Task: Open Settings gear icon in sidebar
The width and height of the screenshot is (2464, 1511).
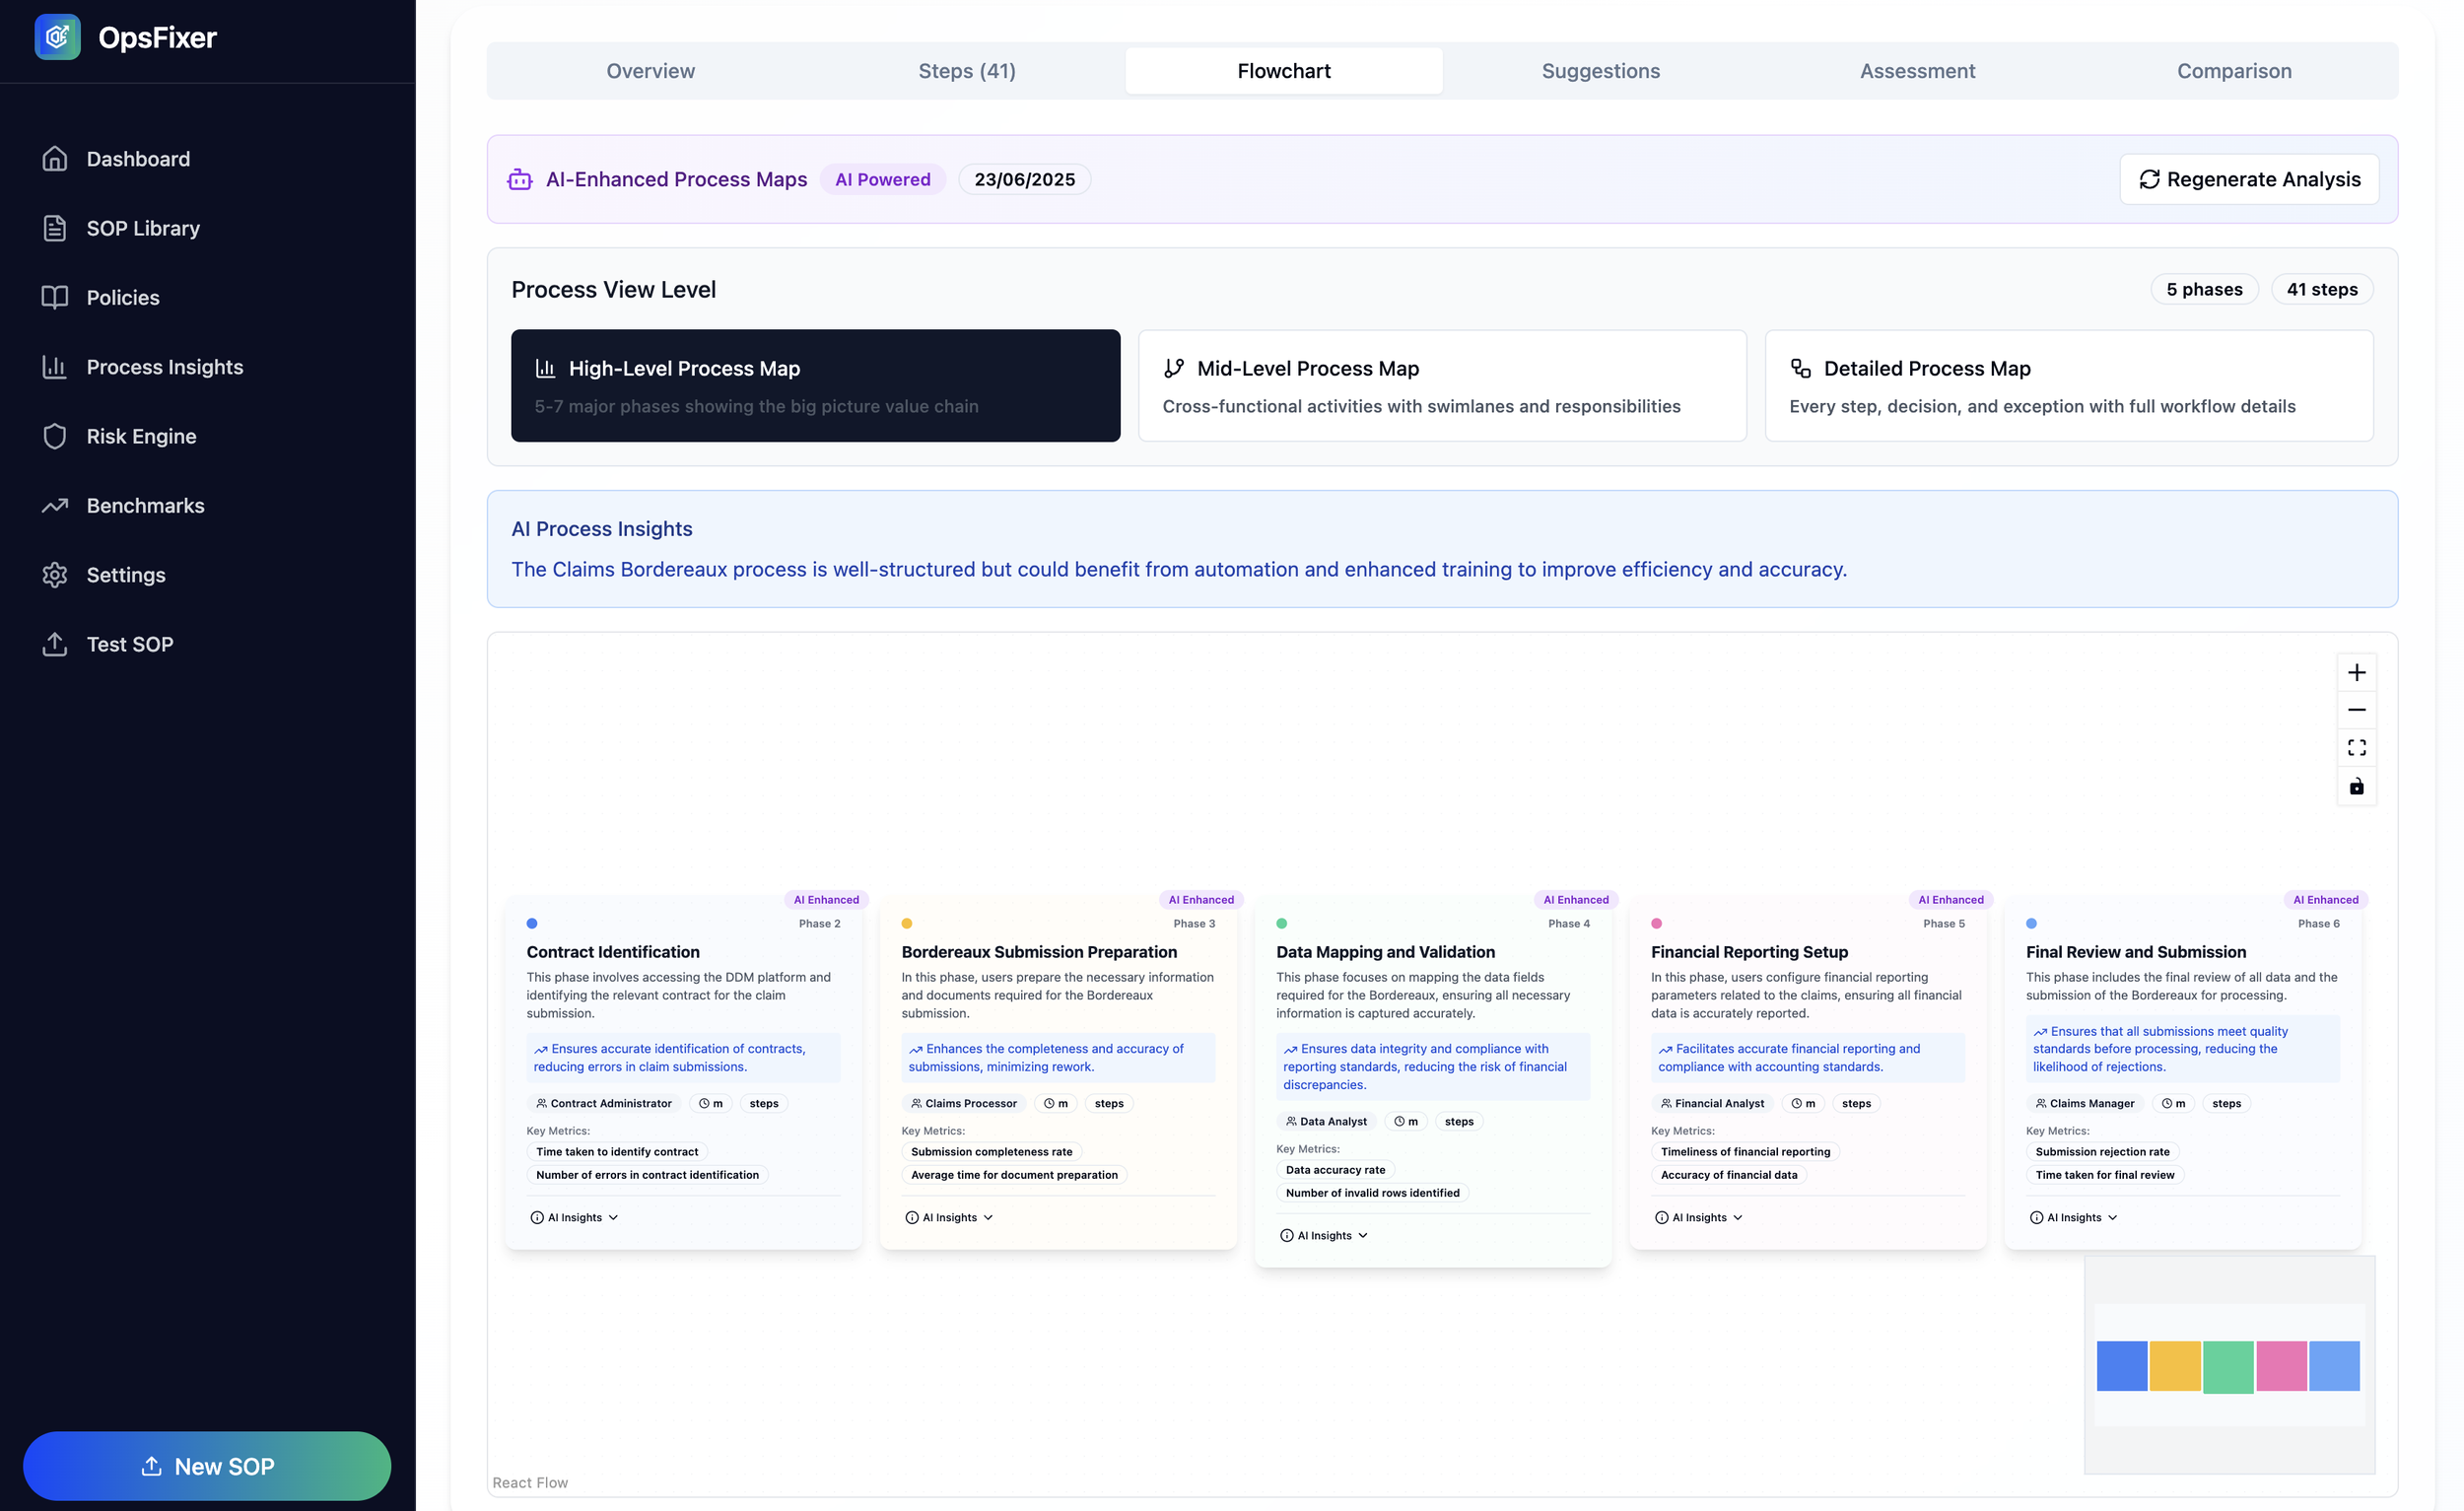Action: [x=55, y=575]
